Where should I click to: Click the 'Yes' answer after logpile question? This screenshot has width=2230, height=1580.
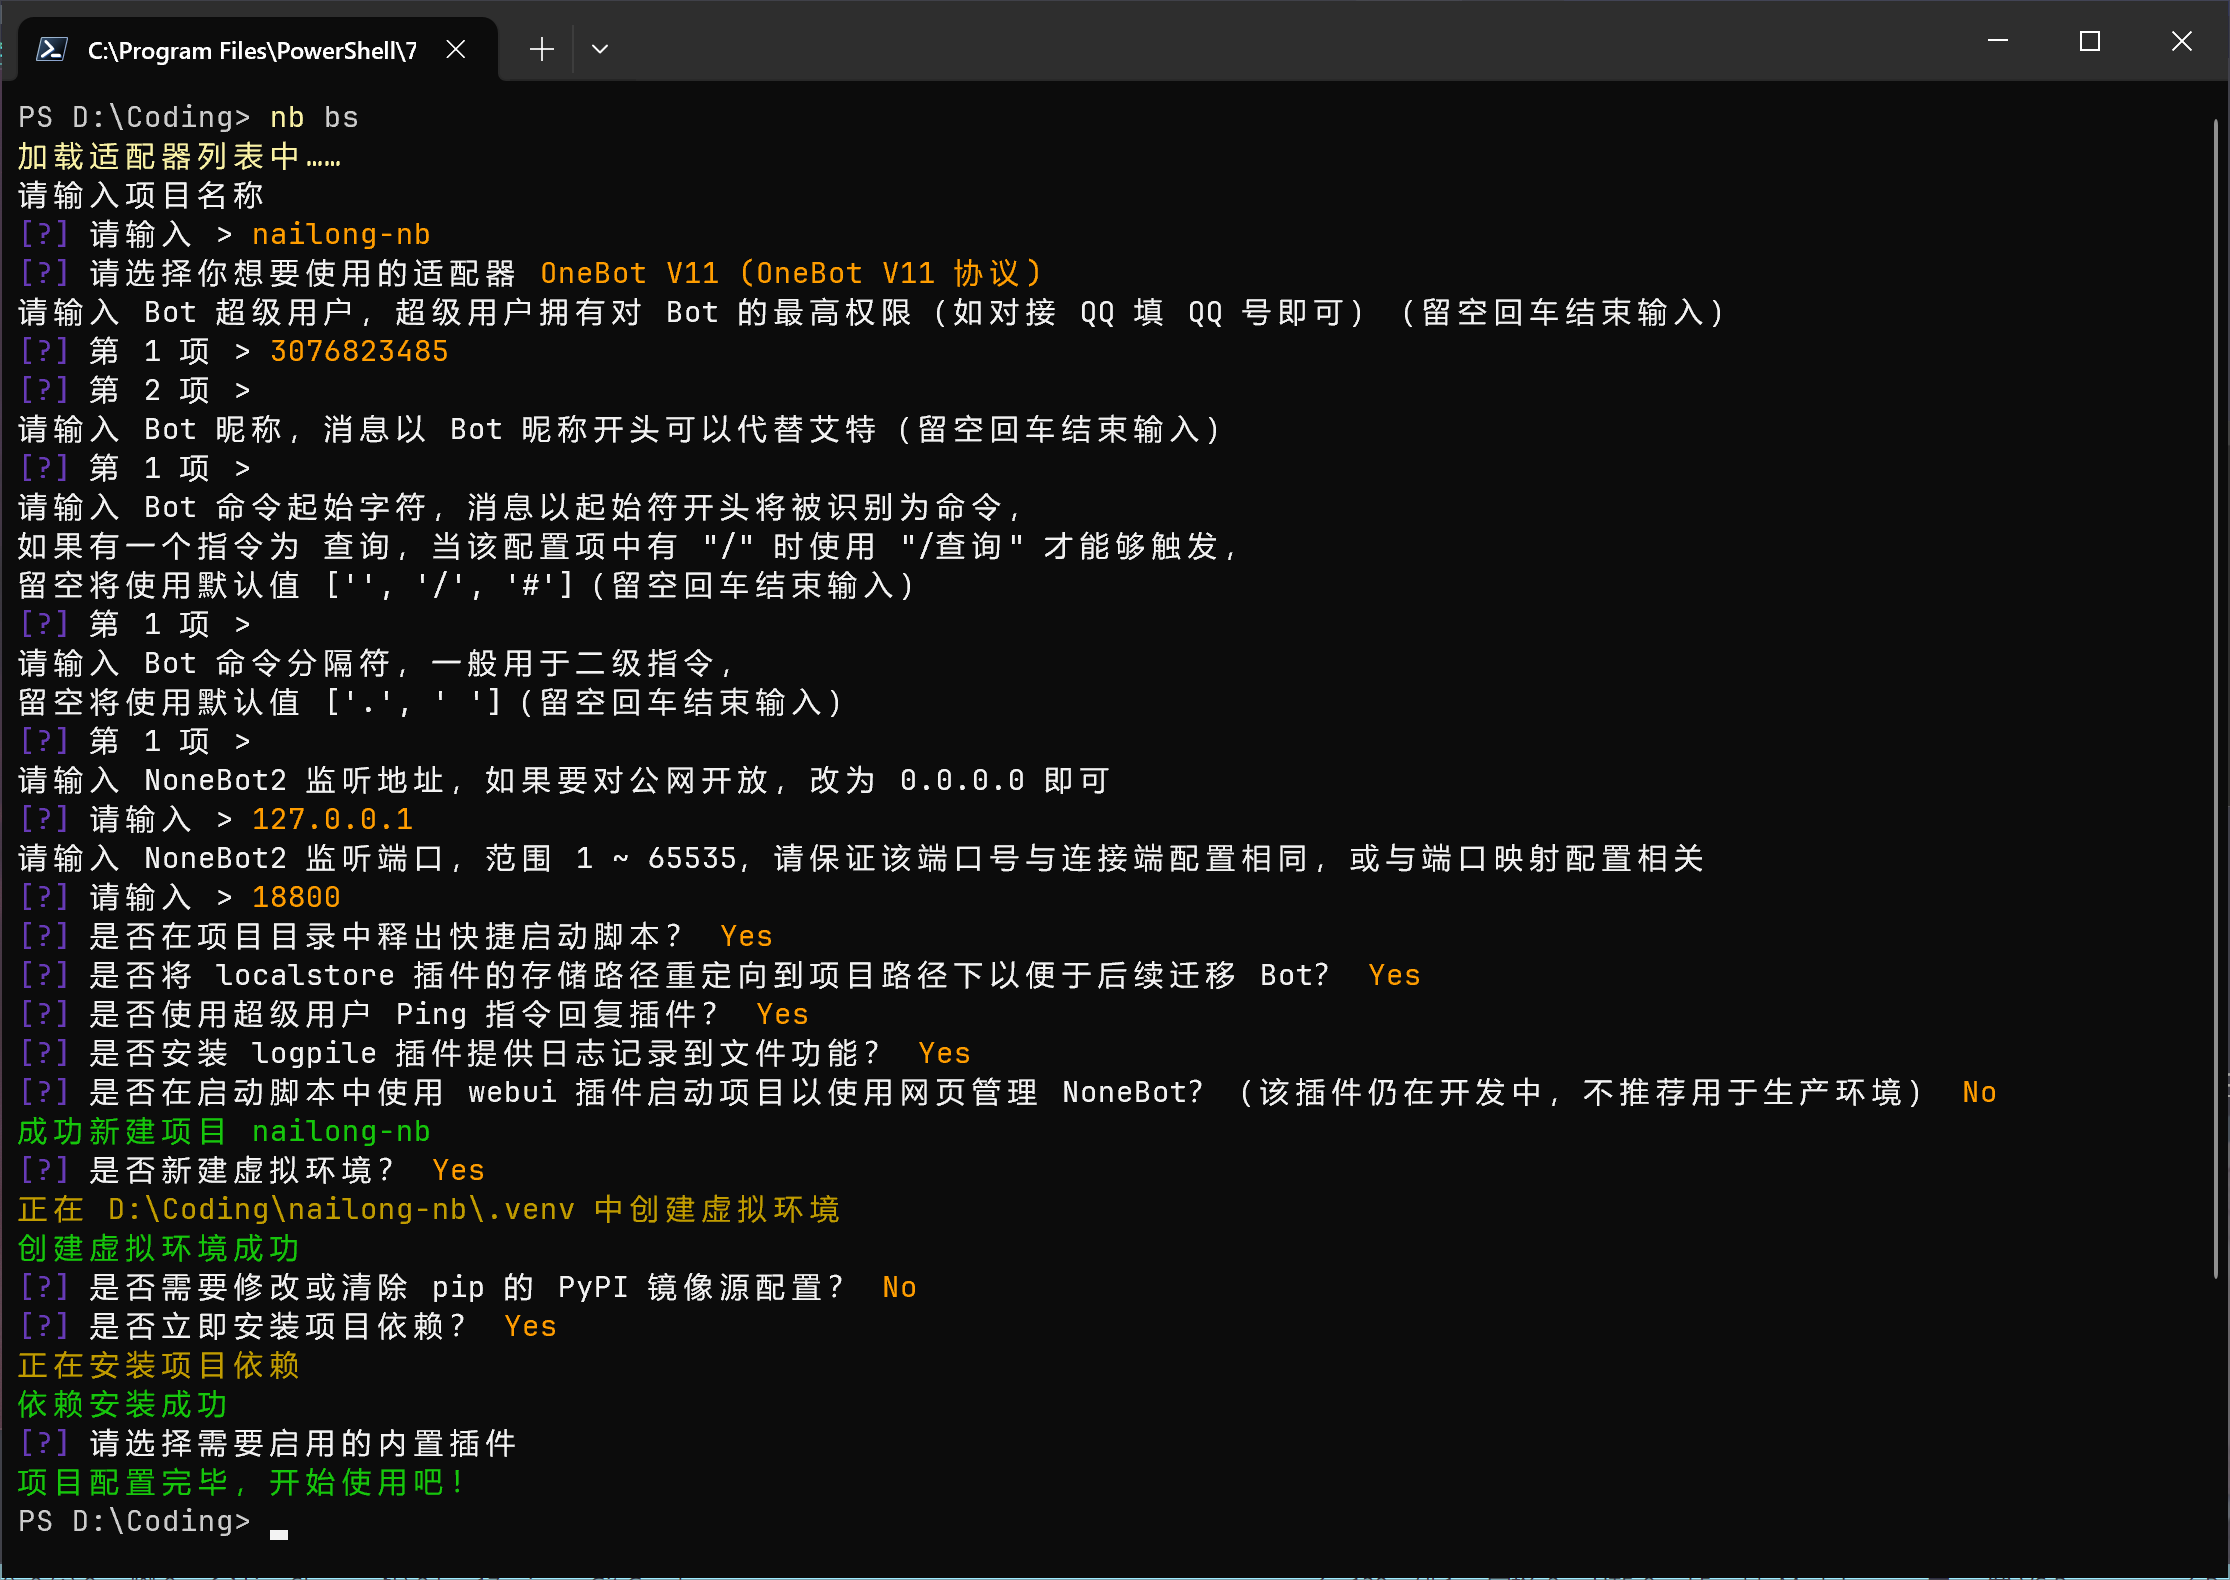click(x=944, y=1053)
